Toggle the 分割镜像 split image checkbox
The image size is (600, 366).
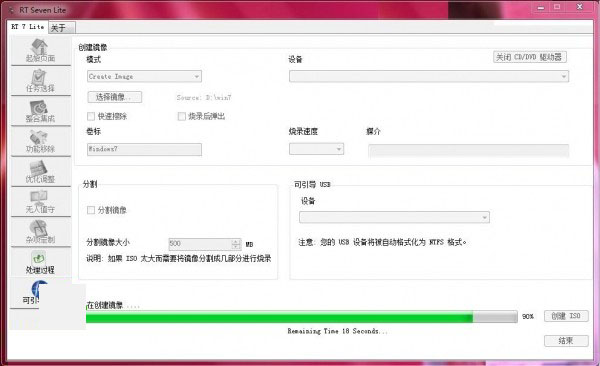[91, 210]
